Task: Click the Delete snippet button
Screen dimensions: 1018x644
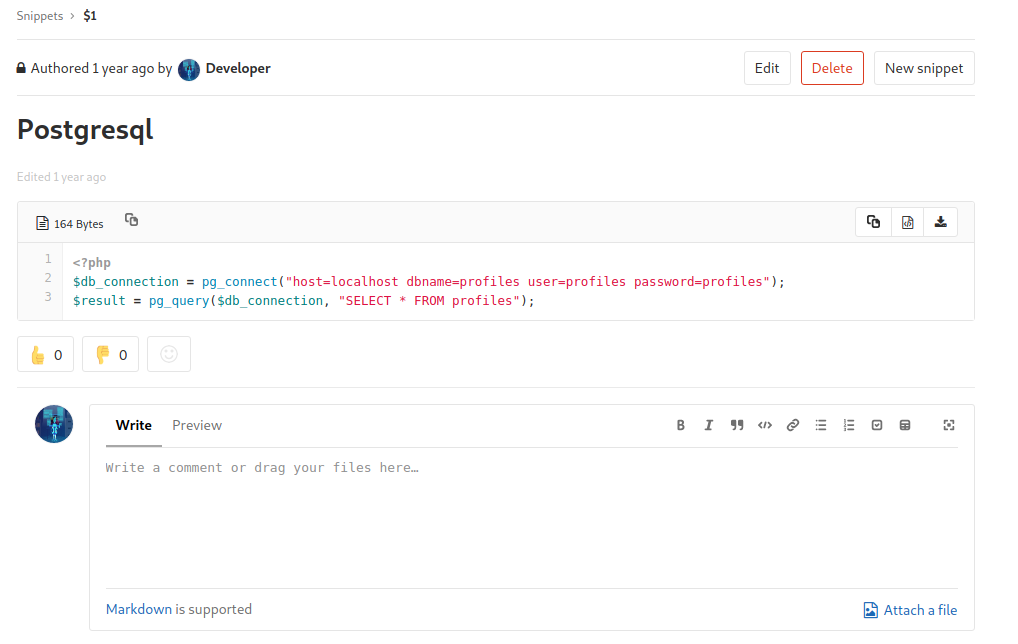Action: tap(832, 68)
